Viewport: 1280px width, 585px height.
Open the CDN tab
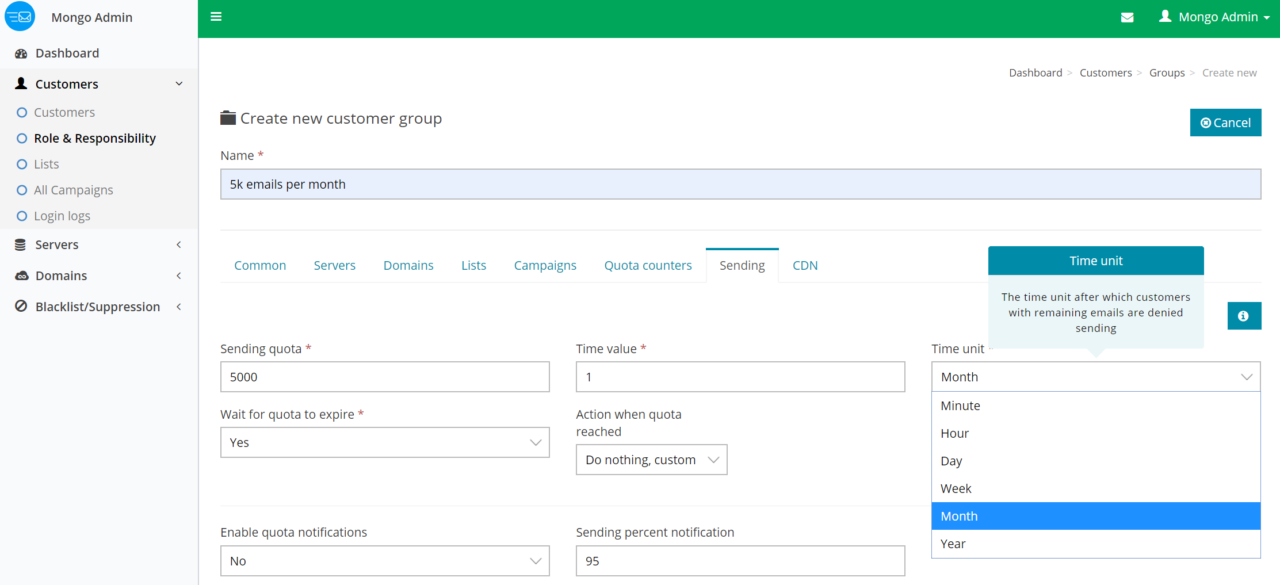pos(804,264)
